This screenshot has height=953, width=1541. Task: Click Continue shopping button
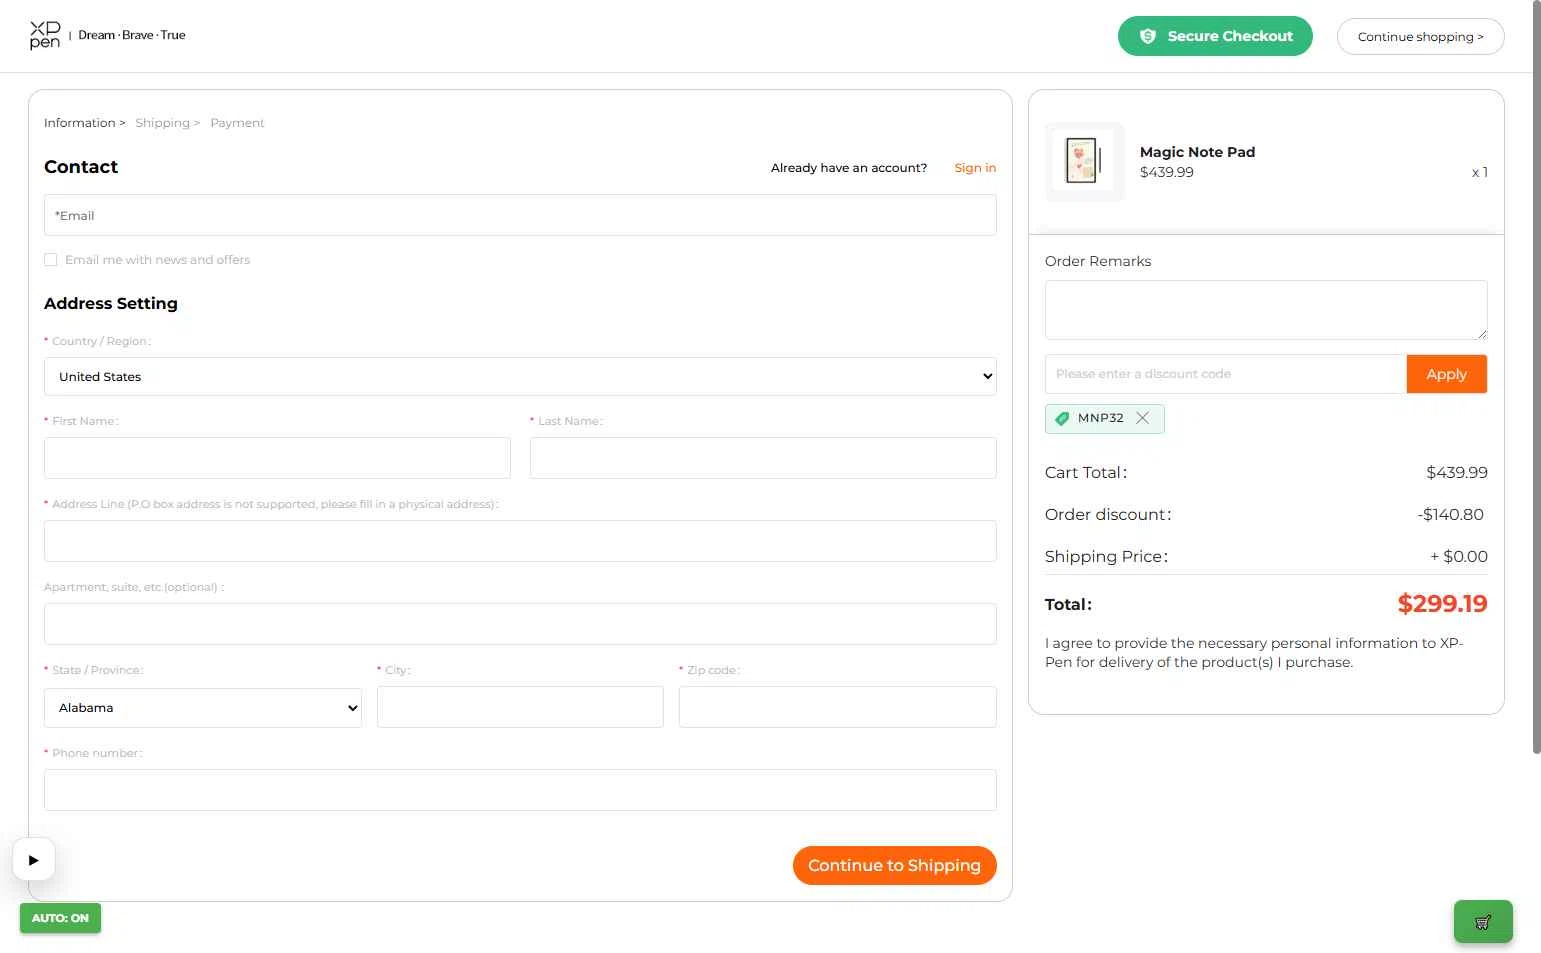tap(1420, 37)
